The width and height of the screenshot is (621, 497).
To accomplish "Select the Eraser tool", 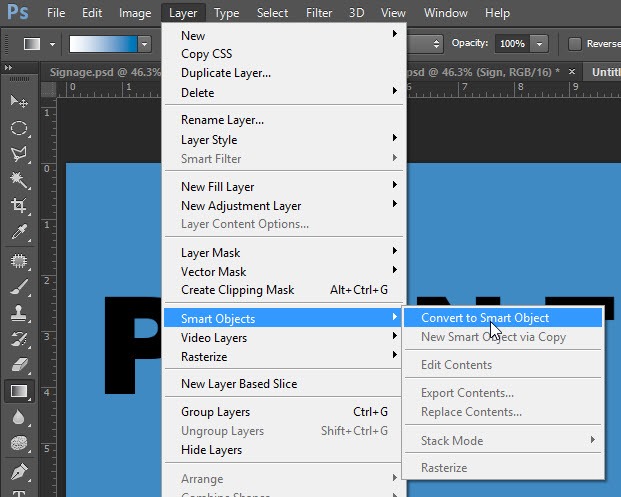I will tap(19, 365).
